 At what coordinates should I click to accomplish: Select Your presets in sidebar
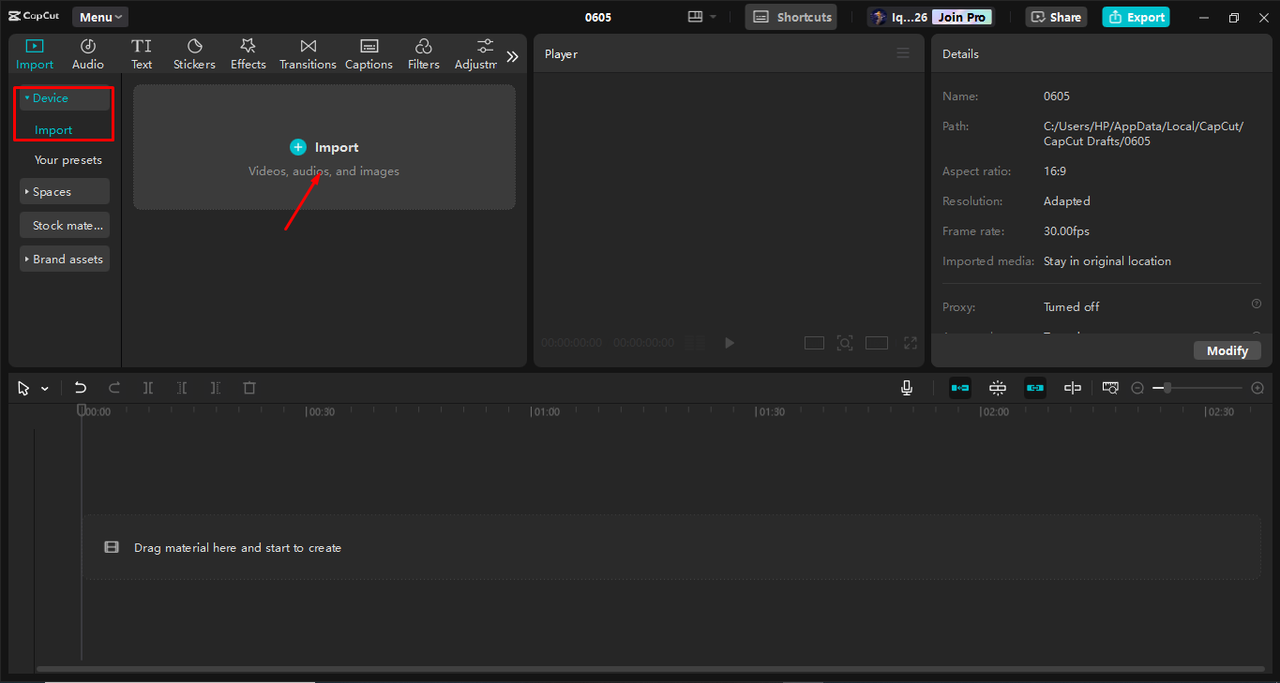tap(68, 160)
